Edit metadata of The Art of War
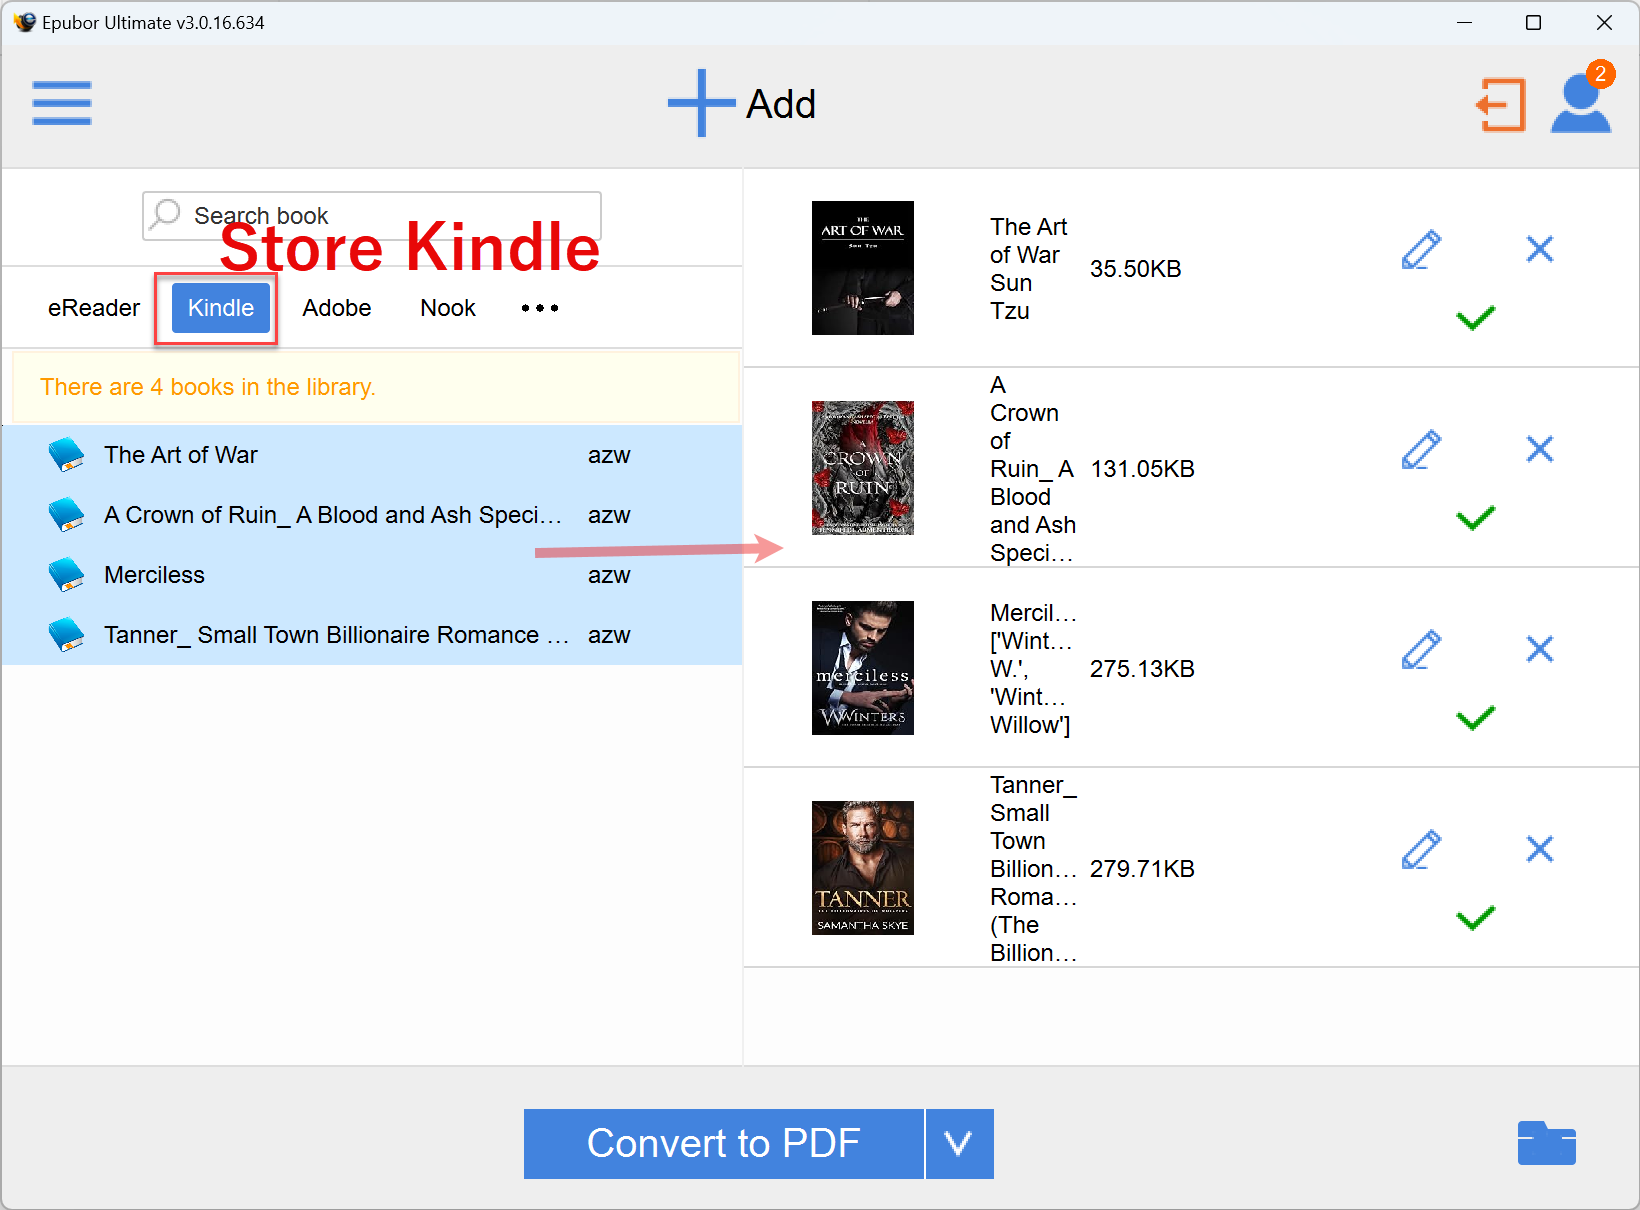The height and width of the screenshot is (1210, 1640). tap(1421, 250)
